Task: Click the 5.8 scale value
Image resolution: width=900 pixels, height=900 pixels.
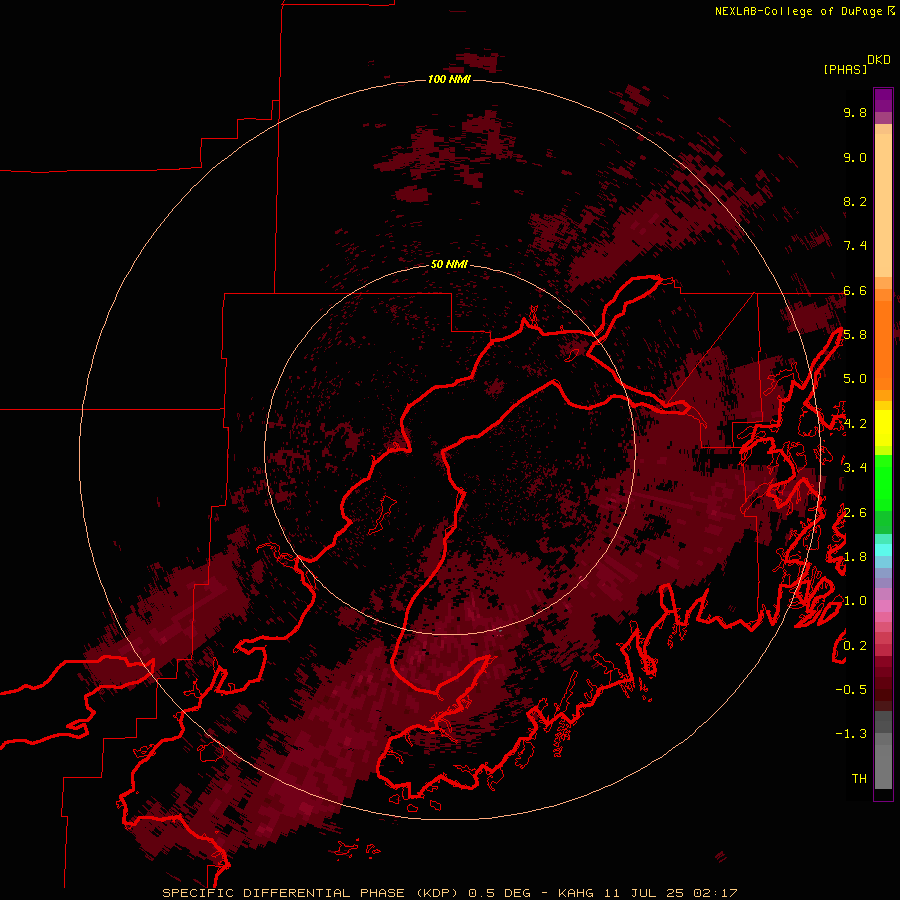Action: (x=855, y=335)
